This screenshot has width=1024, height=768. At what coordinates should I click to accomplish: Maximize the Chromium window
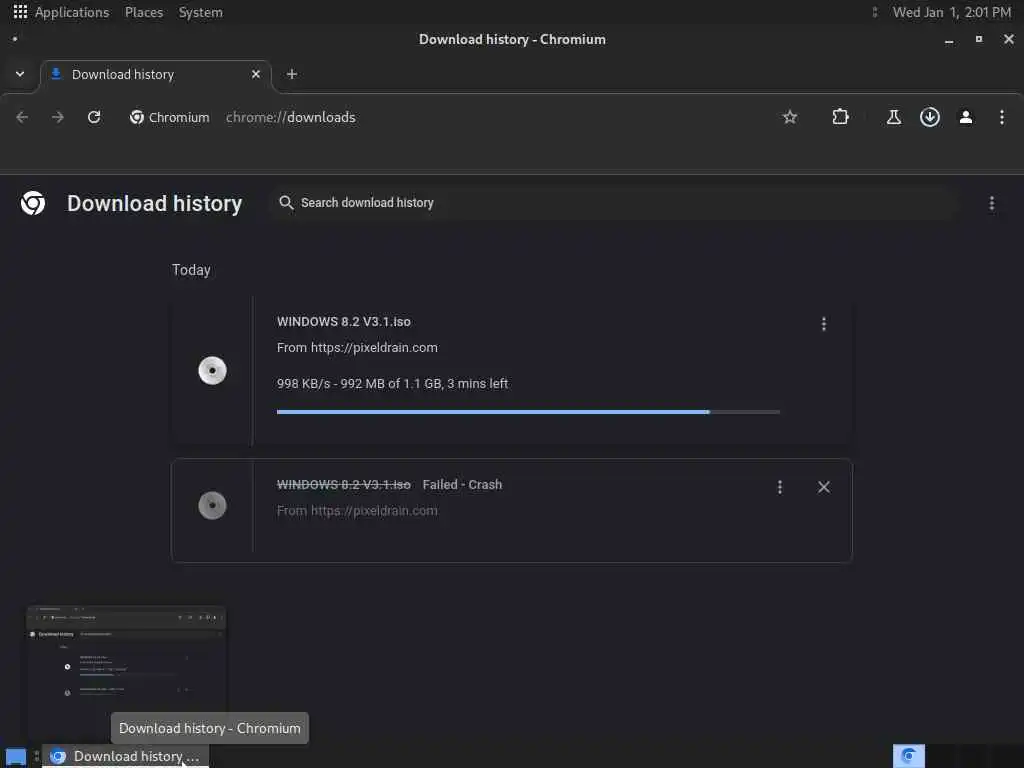click(978, 40)
